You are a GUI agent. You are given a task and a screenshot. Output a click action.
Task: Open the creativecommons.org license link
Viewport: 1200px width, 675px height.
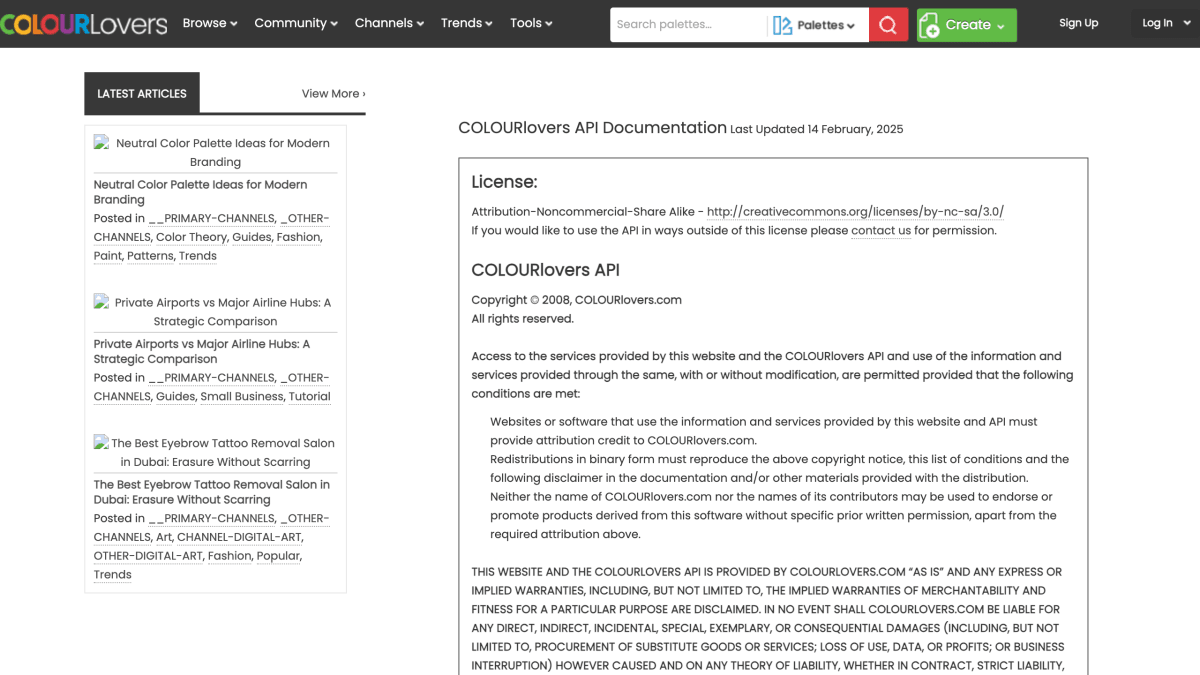855,212
